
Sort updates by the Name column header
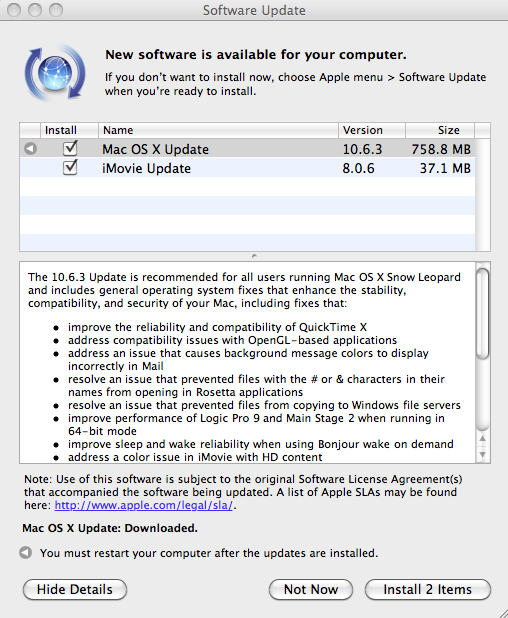(218, 130)
